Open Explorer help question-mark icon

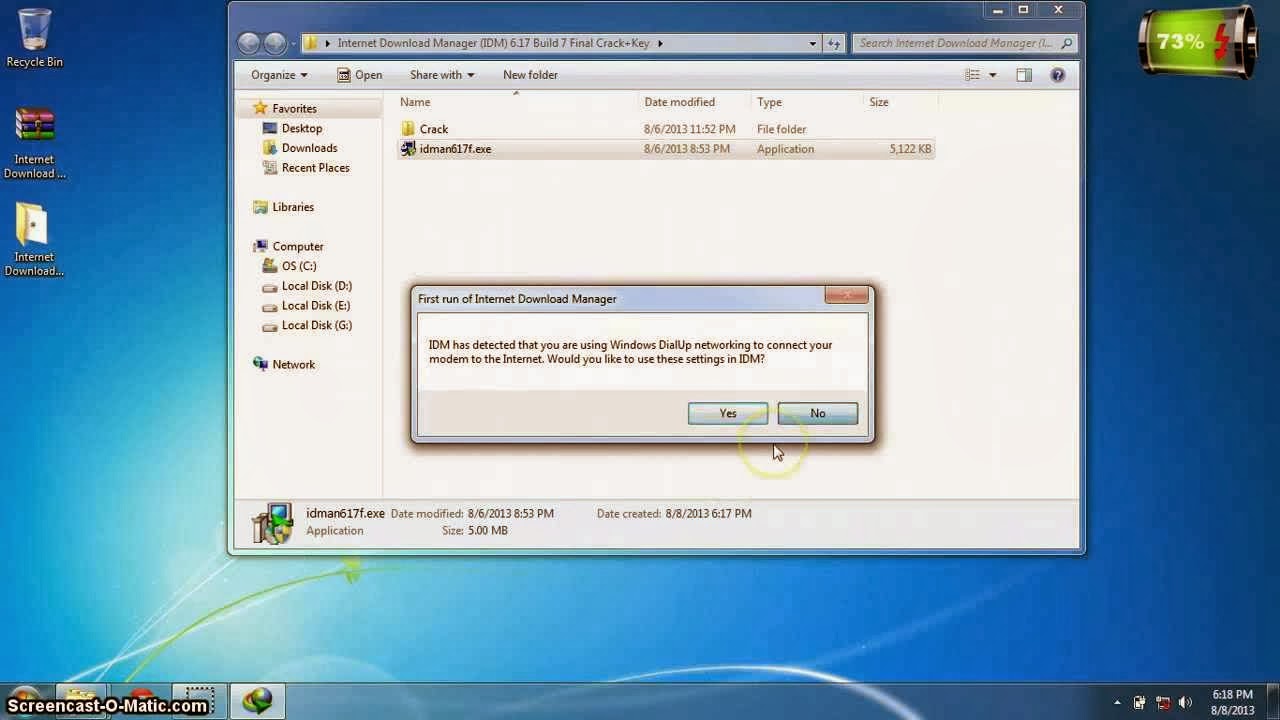pos(1058,75)
